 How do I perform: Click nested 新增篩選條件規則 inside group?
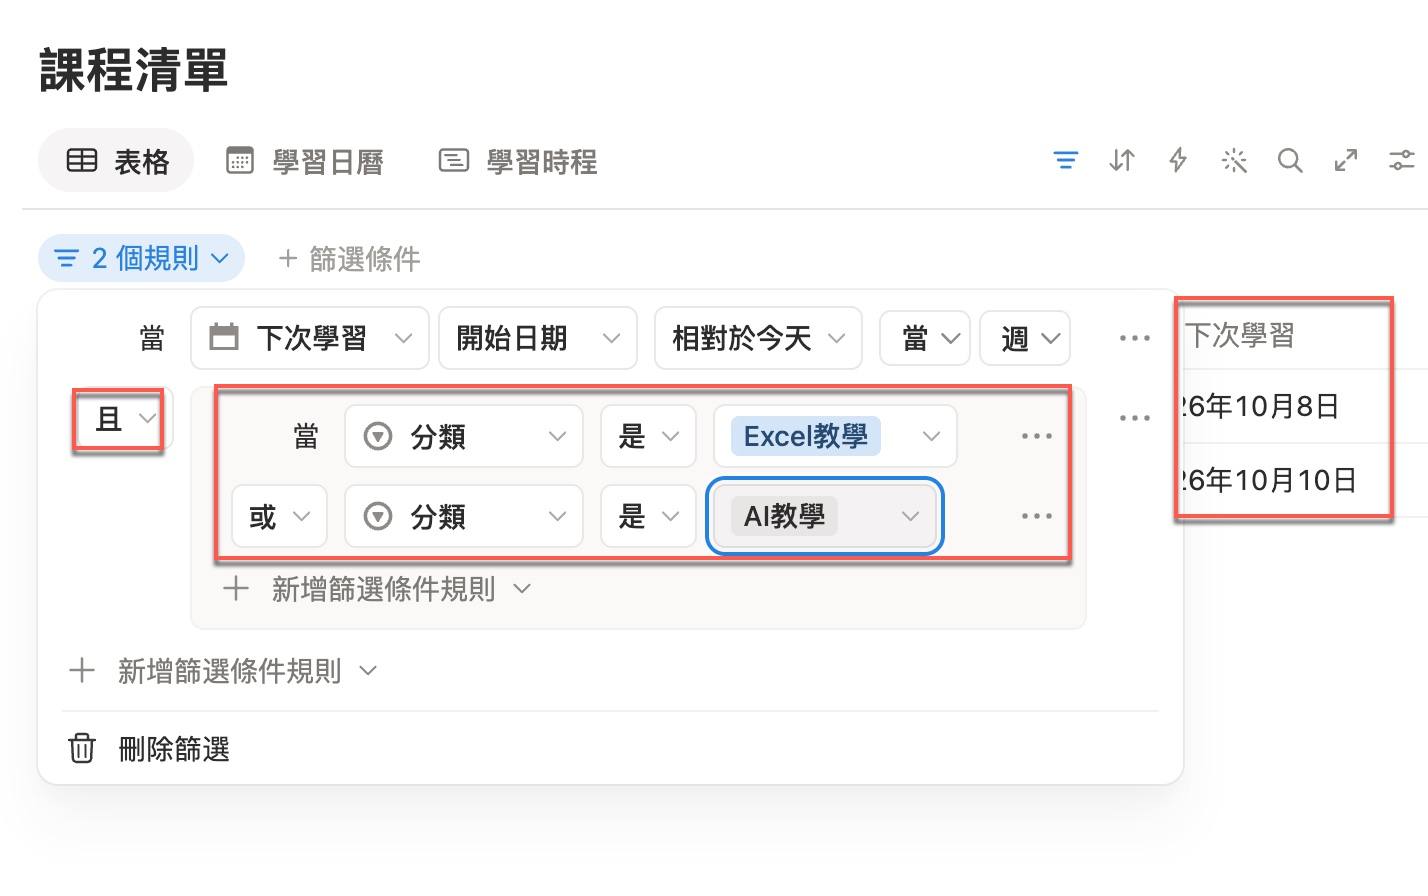click(376, 589)
